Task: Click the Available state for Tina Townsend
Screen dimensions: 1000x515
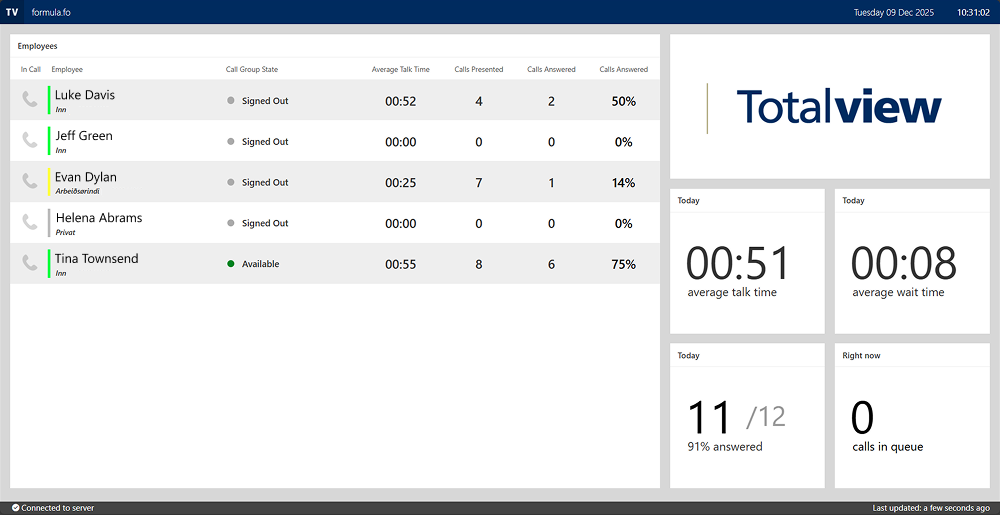Action: tap(260, 264)
